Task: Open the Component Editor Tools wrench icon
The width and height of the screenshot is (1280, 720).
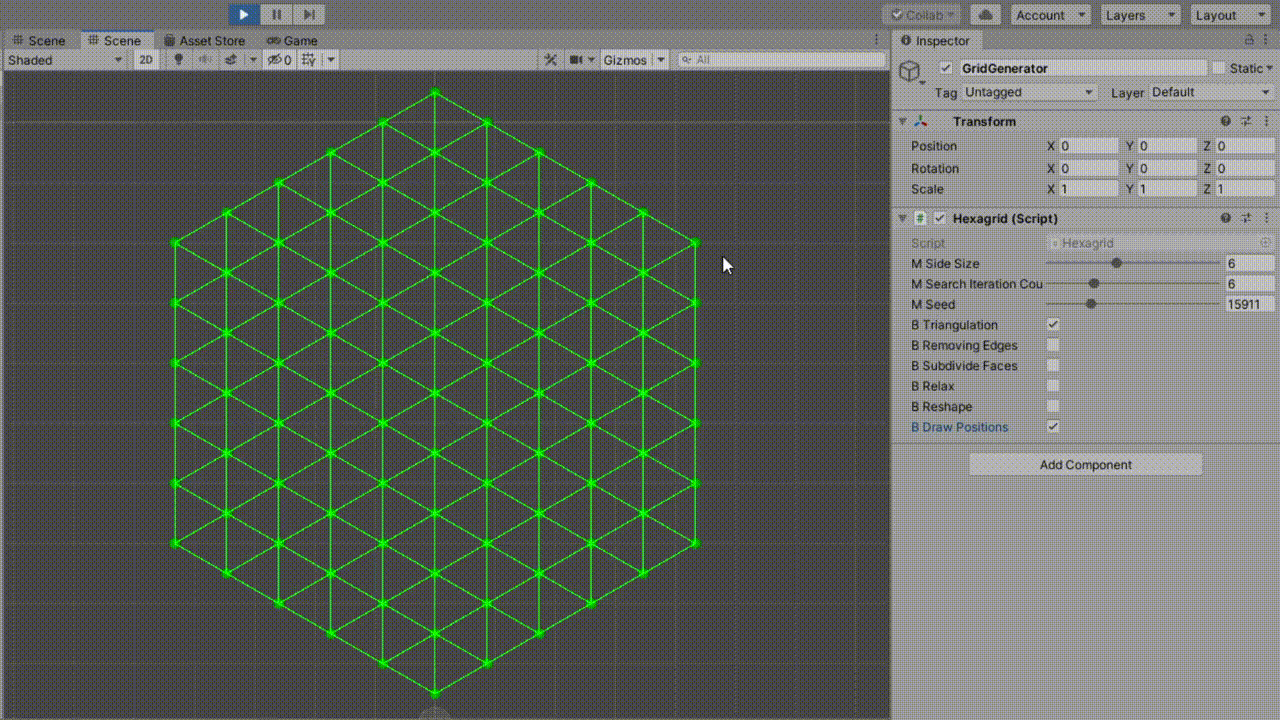Action: [550, 60]
